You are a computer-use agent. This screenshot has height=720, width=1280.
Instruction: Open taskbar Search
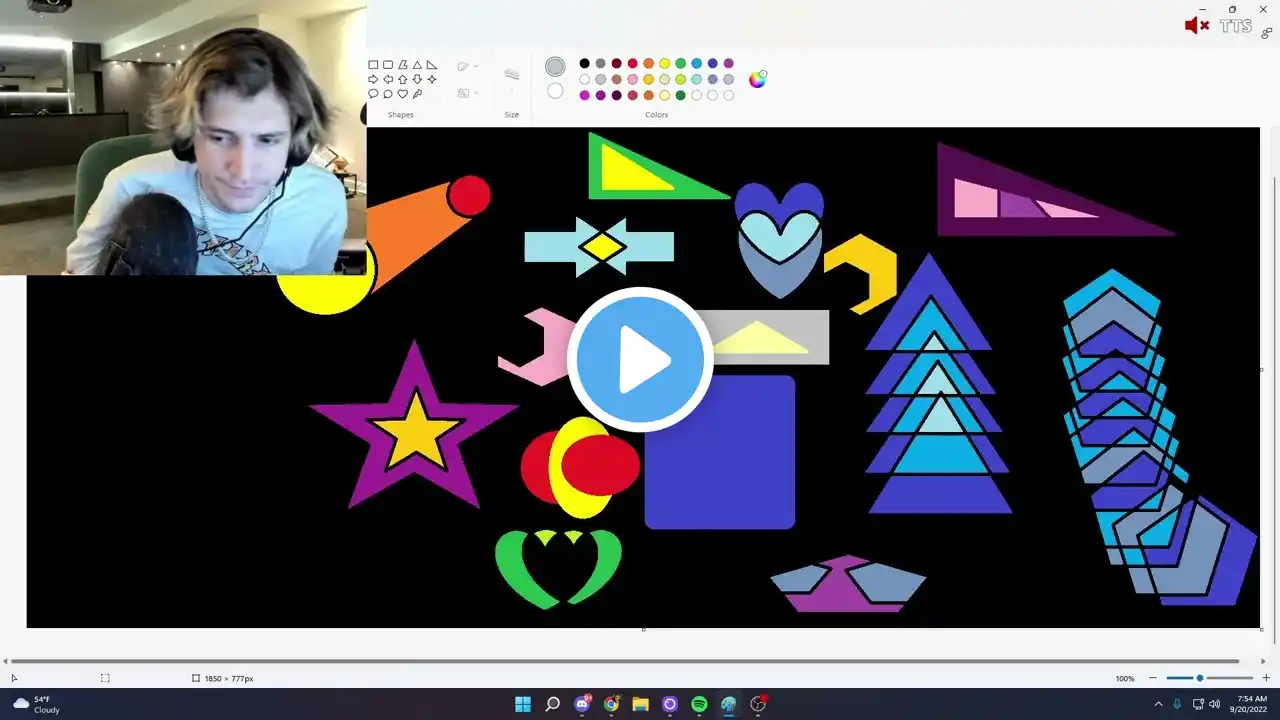552,704
